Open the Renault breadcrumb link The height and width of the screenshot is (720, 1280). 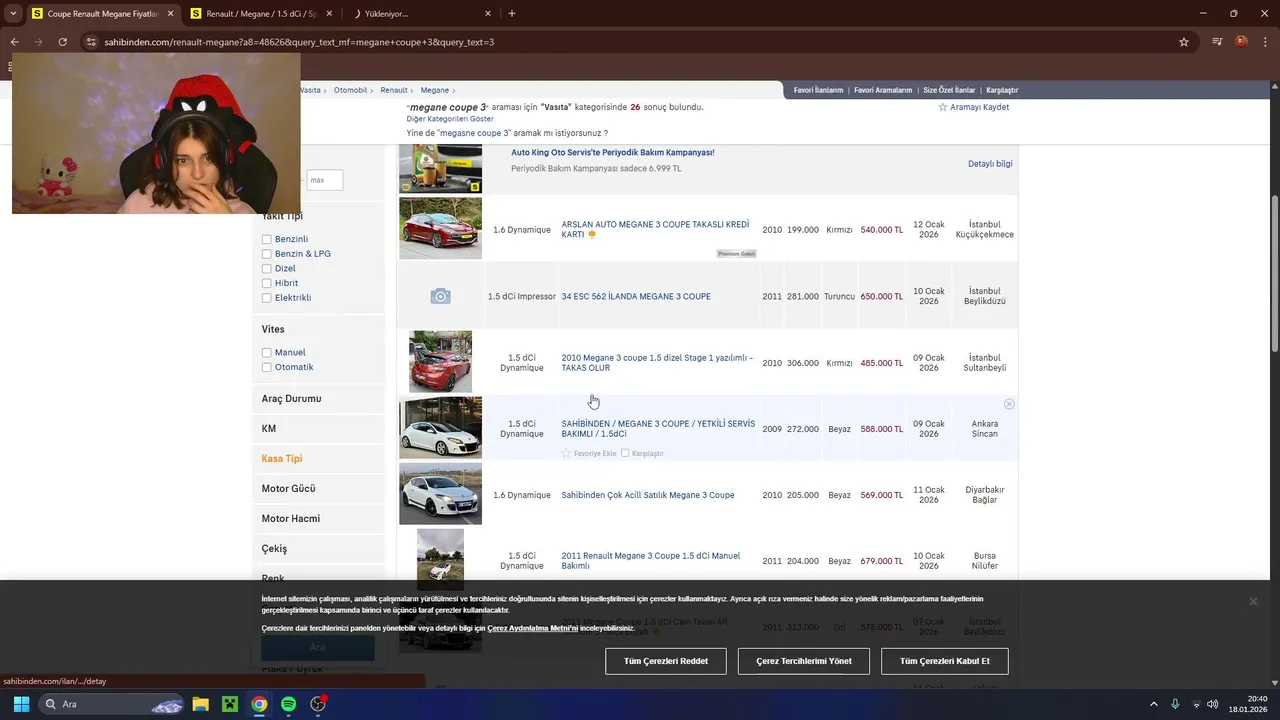pyautogui.click(x=394, y=90)
